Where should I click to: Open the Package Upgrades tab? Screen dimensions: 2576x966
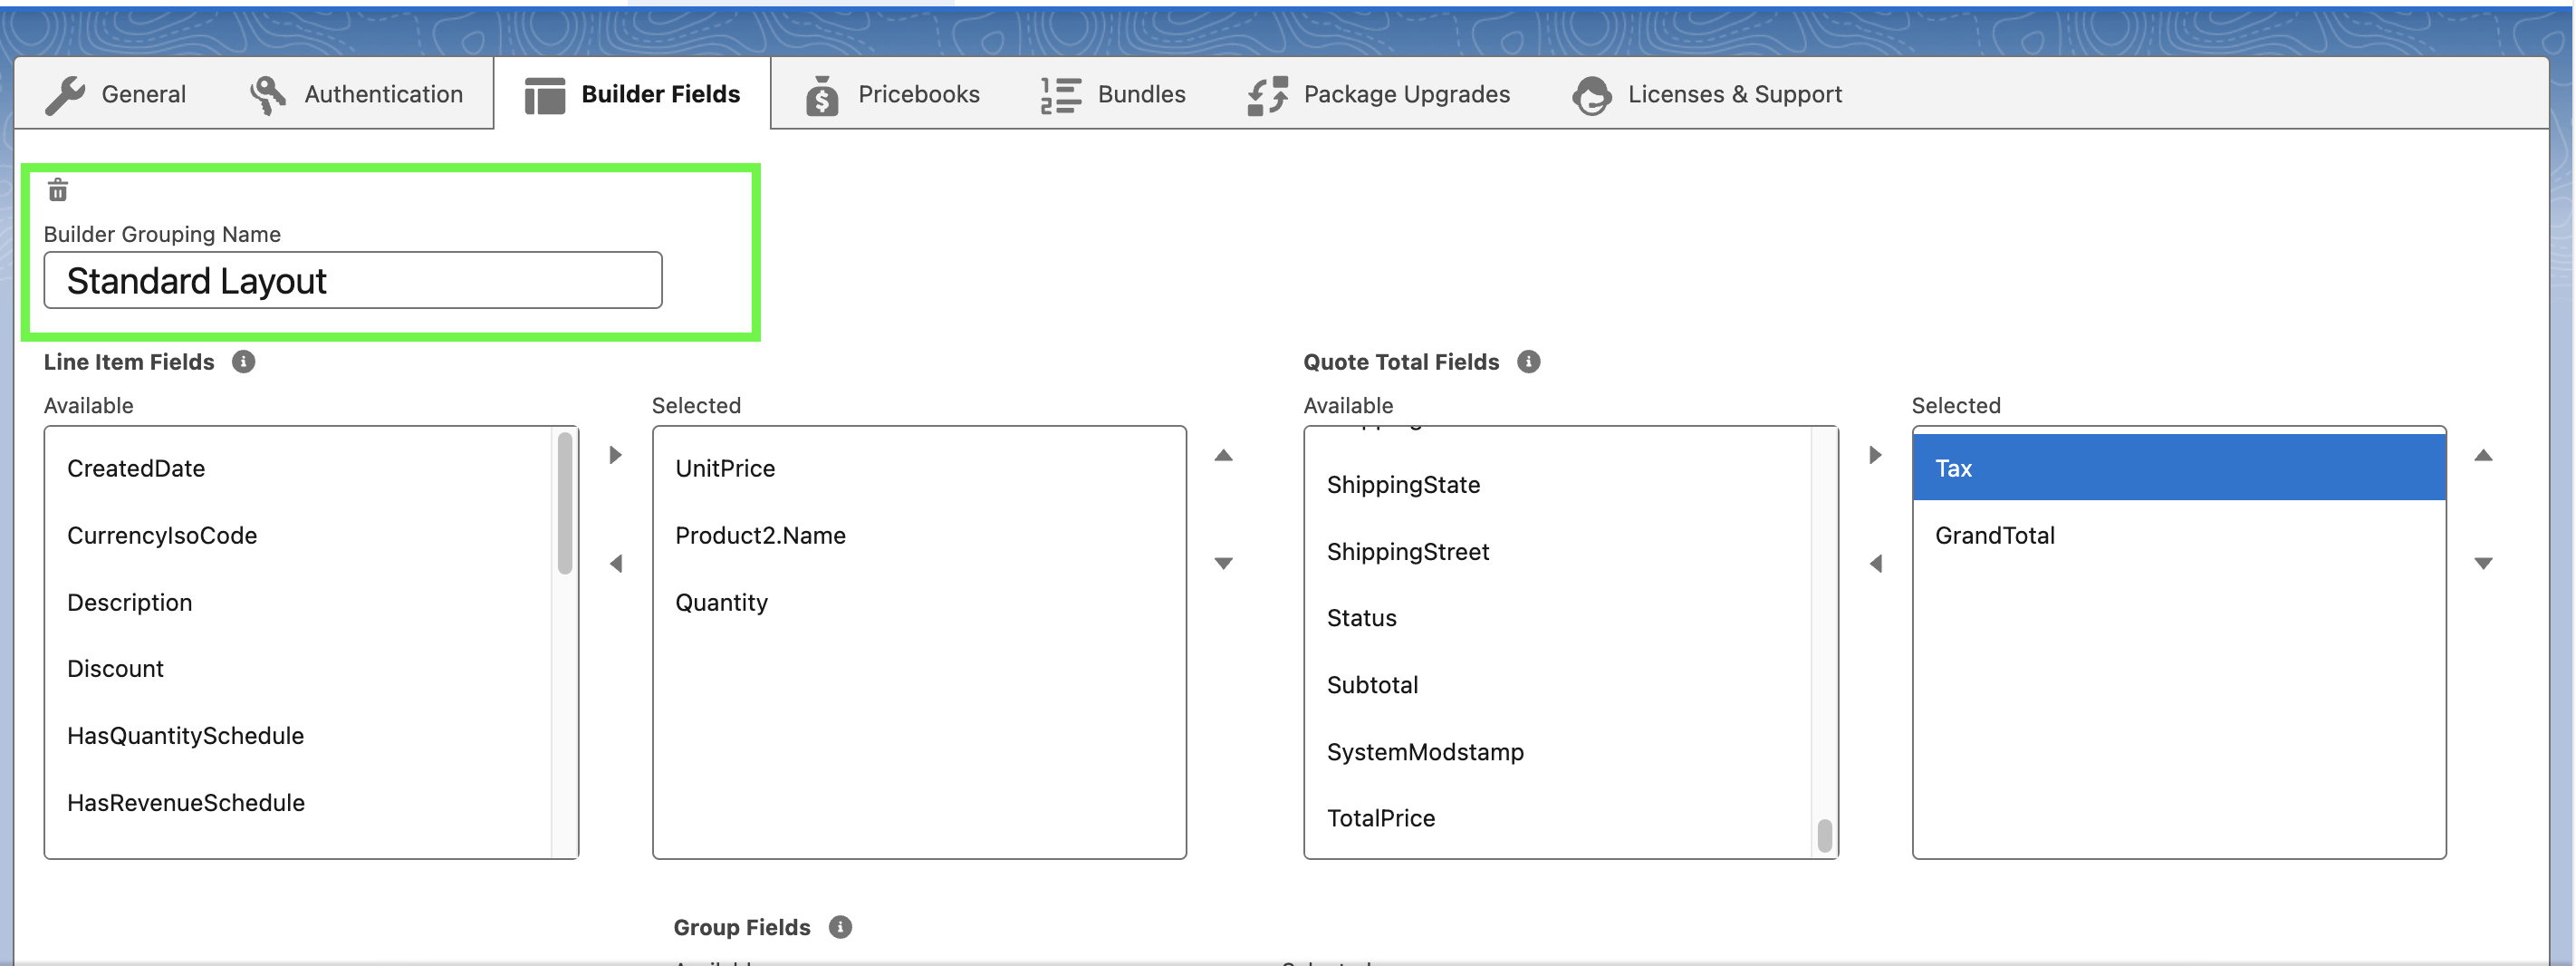tap(1379, 94)
